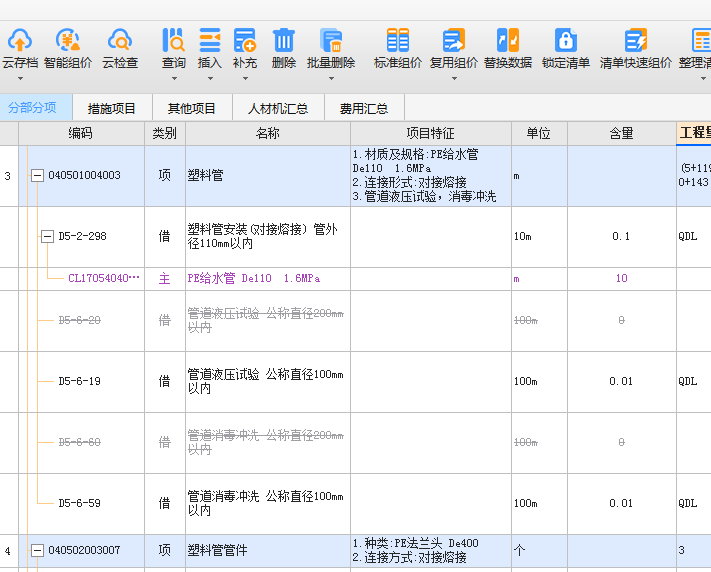Click the 项目特征 column header
Viewport: 711px width, 572px height.
tap(430, 133)
